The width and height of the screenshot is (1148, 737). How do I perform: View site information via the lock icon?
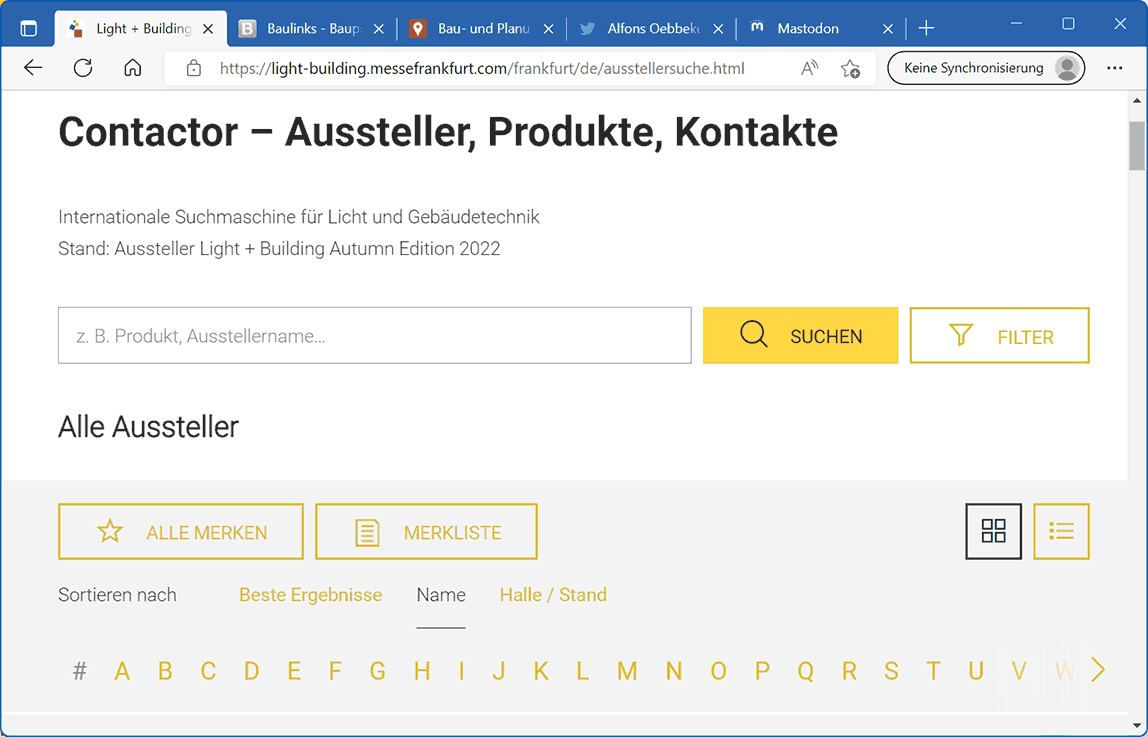[194, 68]
